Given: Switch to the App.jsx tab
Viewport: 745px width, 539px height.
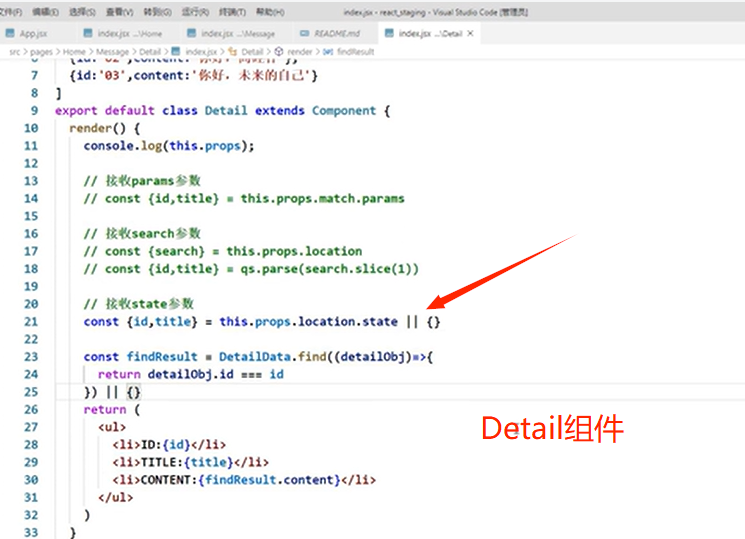Looking at the screenshot, I should pos(33,34).
